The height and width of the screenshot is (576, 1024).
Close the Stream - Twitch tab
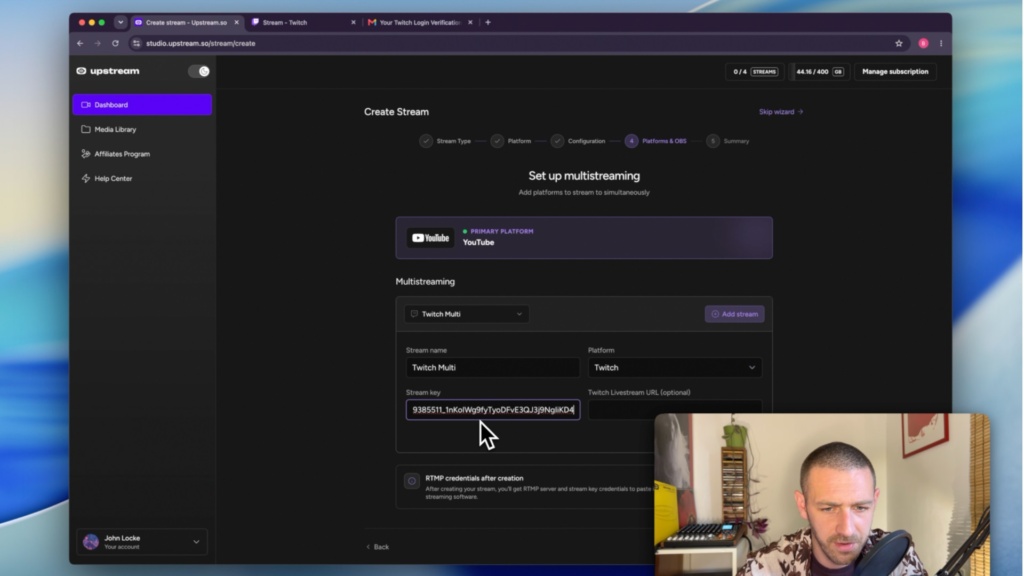pyautogui.click(x=353, y=22)
